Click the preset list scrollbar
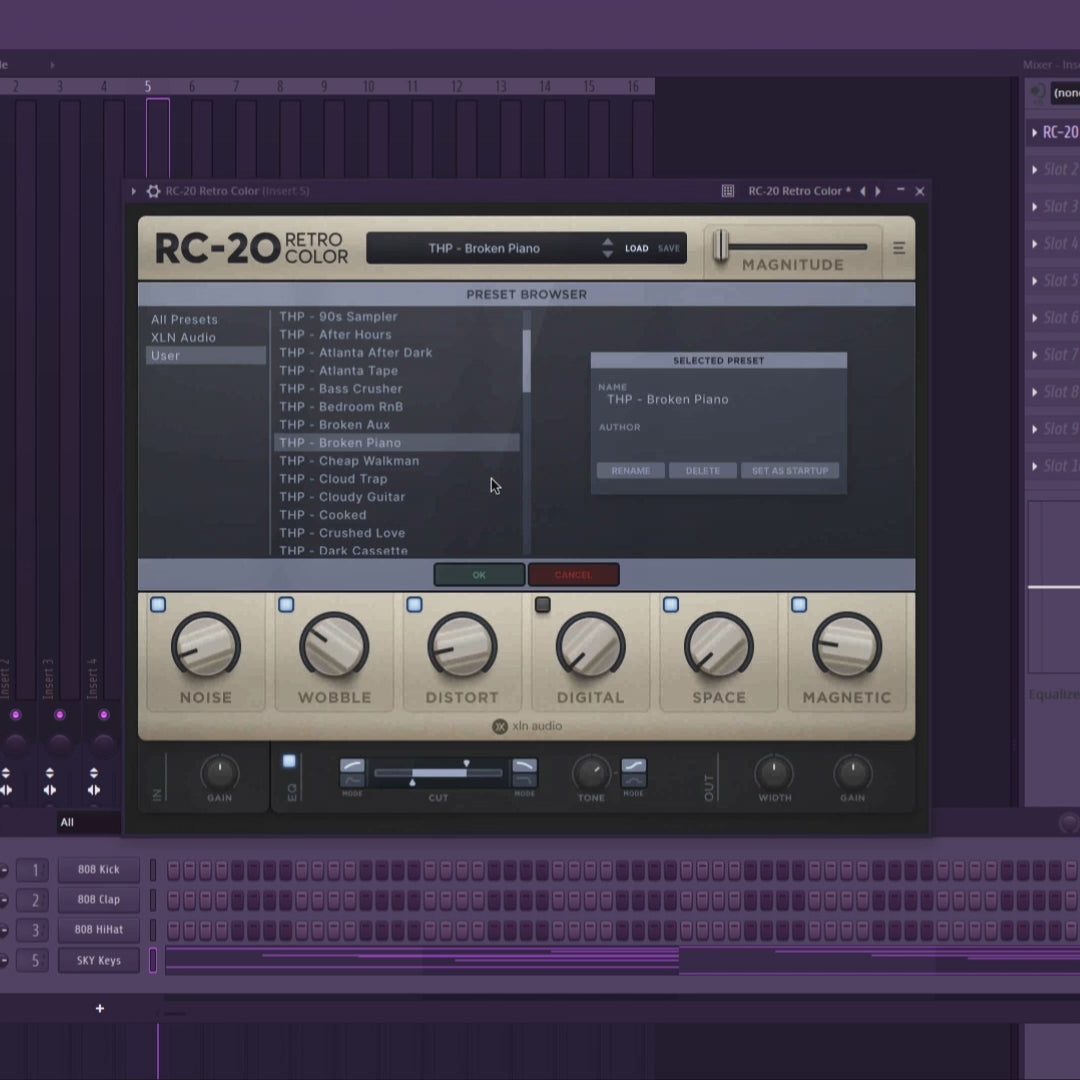 527,361
